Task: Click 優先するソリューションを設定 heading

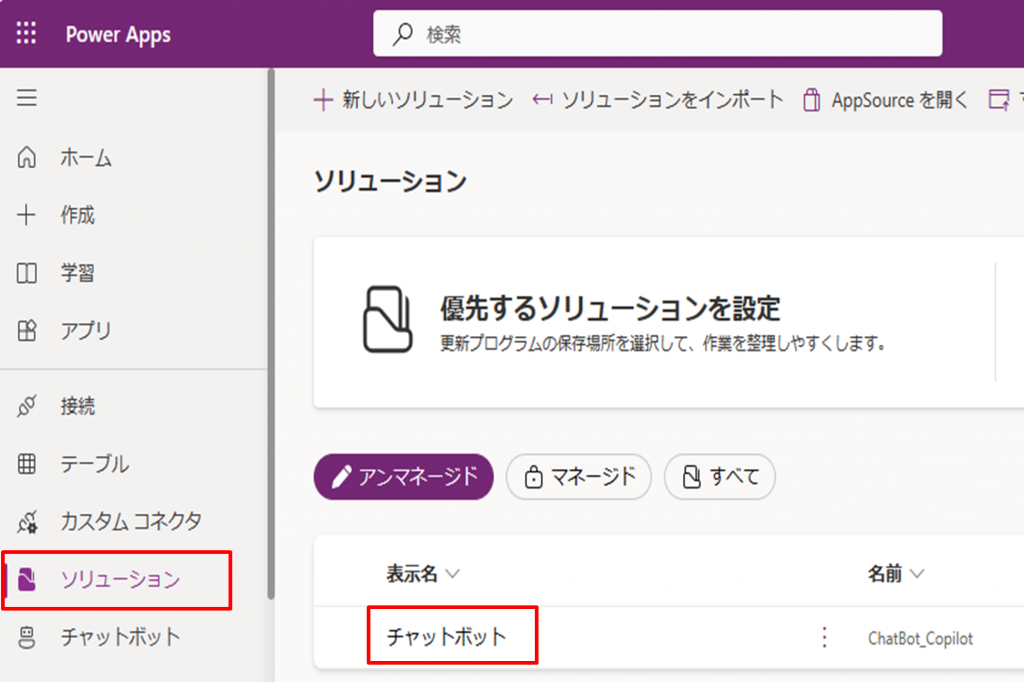Action: (x=610, y=308)
